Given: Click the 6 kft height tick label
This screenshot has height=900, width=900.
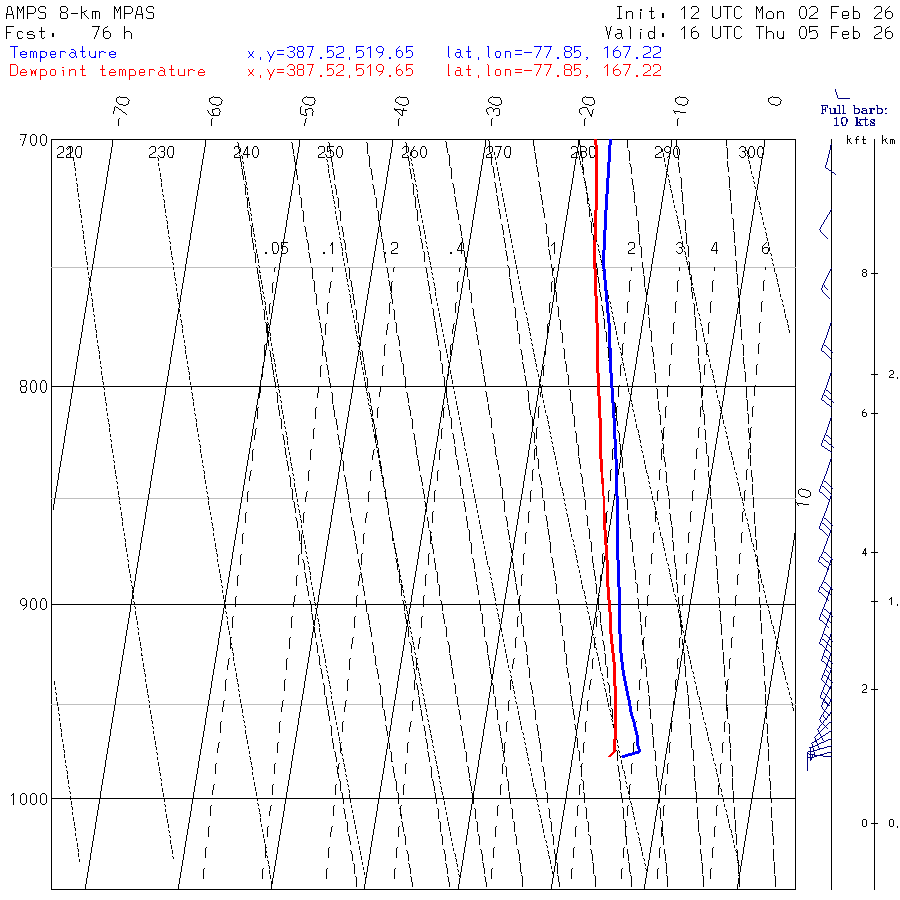Looking at the screenshot, I should coord(864,413).
